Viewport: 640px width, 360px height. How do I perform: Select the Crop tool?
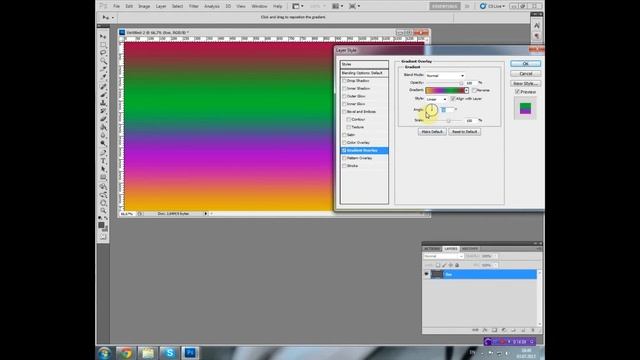103,69
